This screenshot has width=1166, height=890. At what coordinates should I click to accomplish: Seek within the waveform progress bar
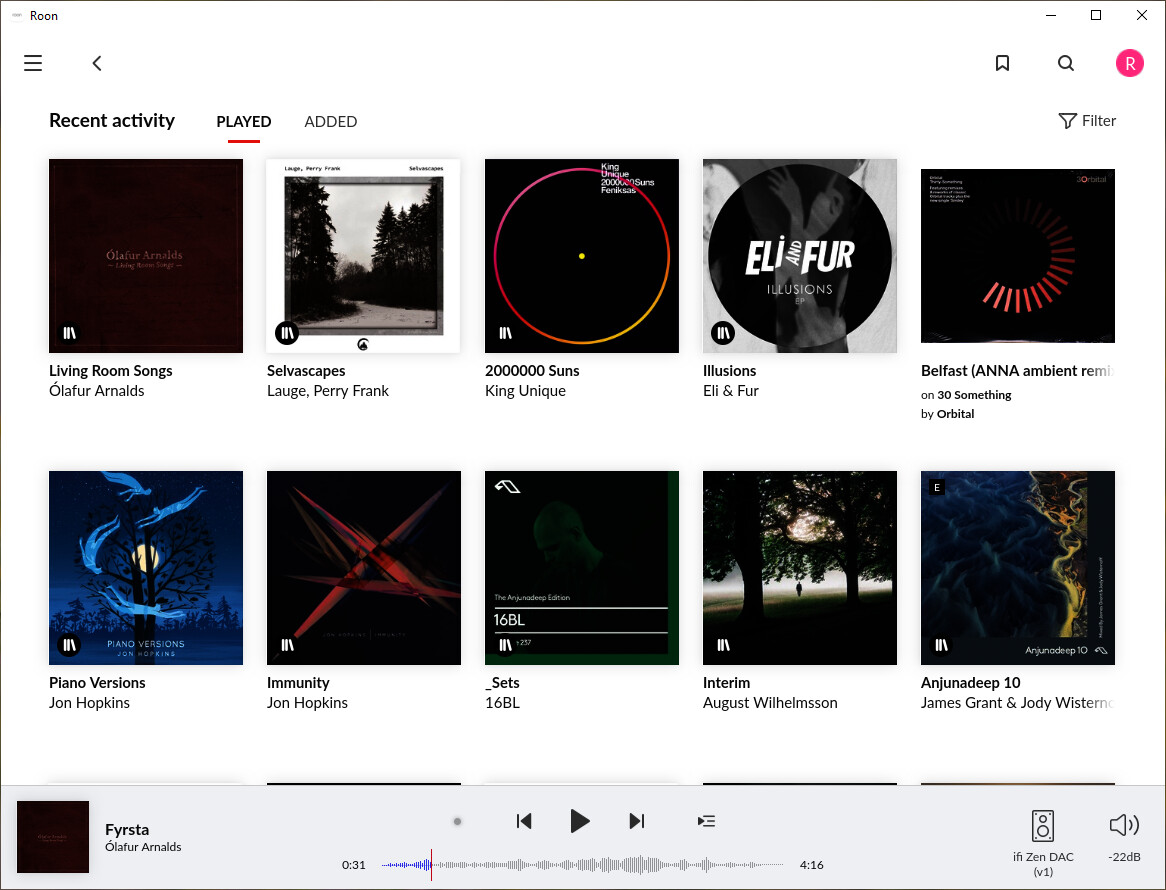582,865
